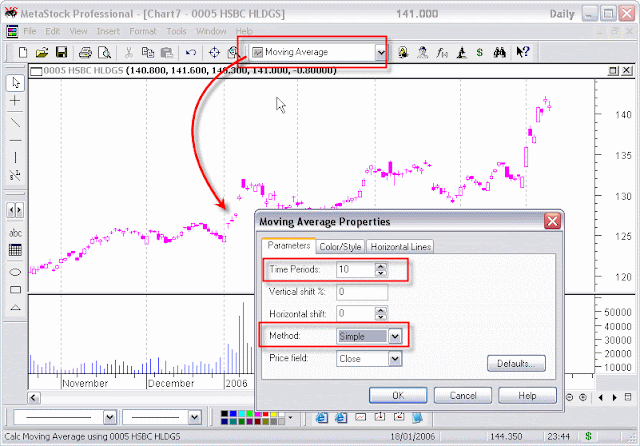
Task: Copy using the toolbar copy icon
Action: [147, 52]
